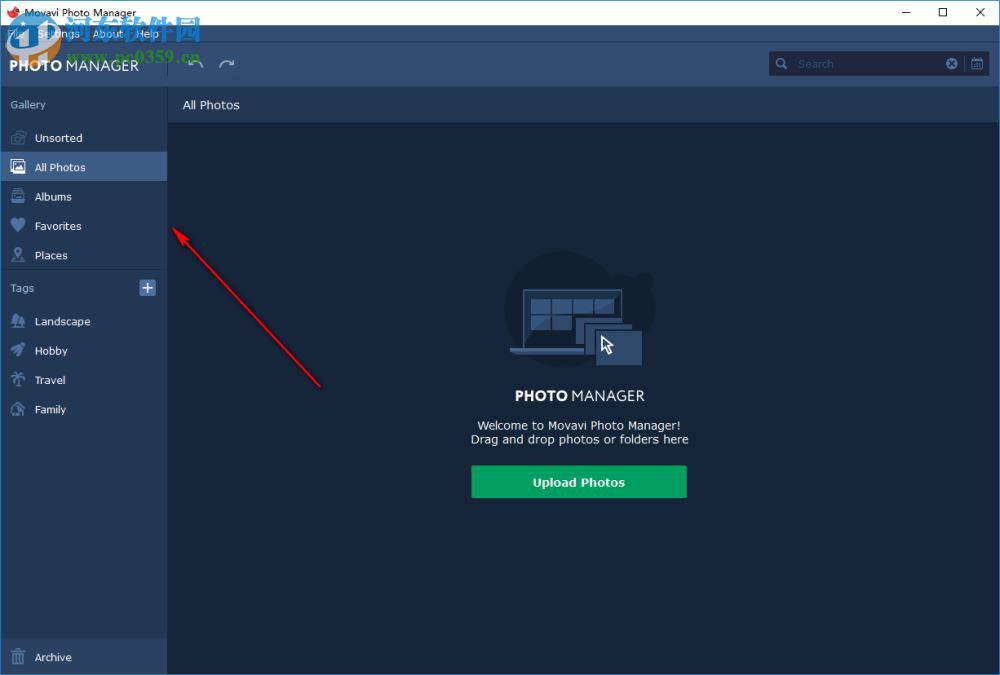1000x675 pixels.
Task: Filter by the Travel tag
Action: tap(84, 380)
